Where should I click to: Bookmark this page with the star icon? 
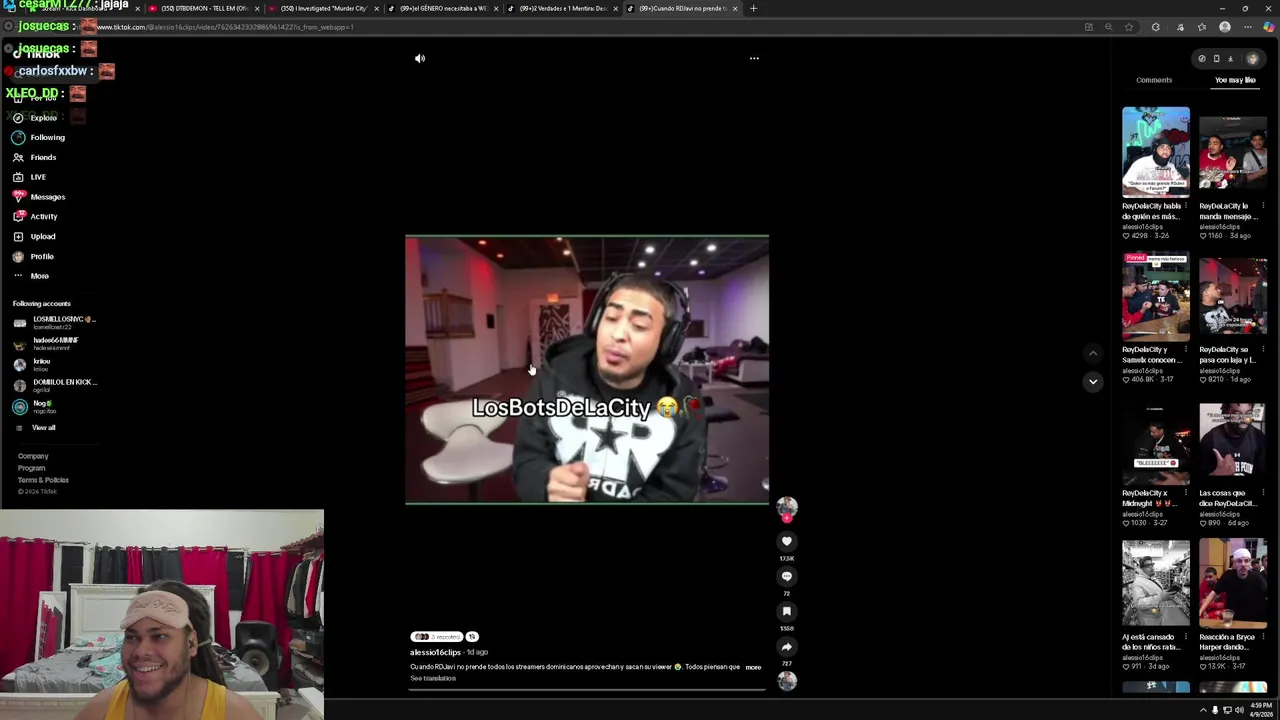click(x=1129, y=27)
